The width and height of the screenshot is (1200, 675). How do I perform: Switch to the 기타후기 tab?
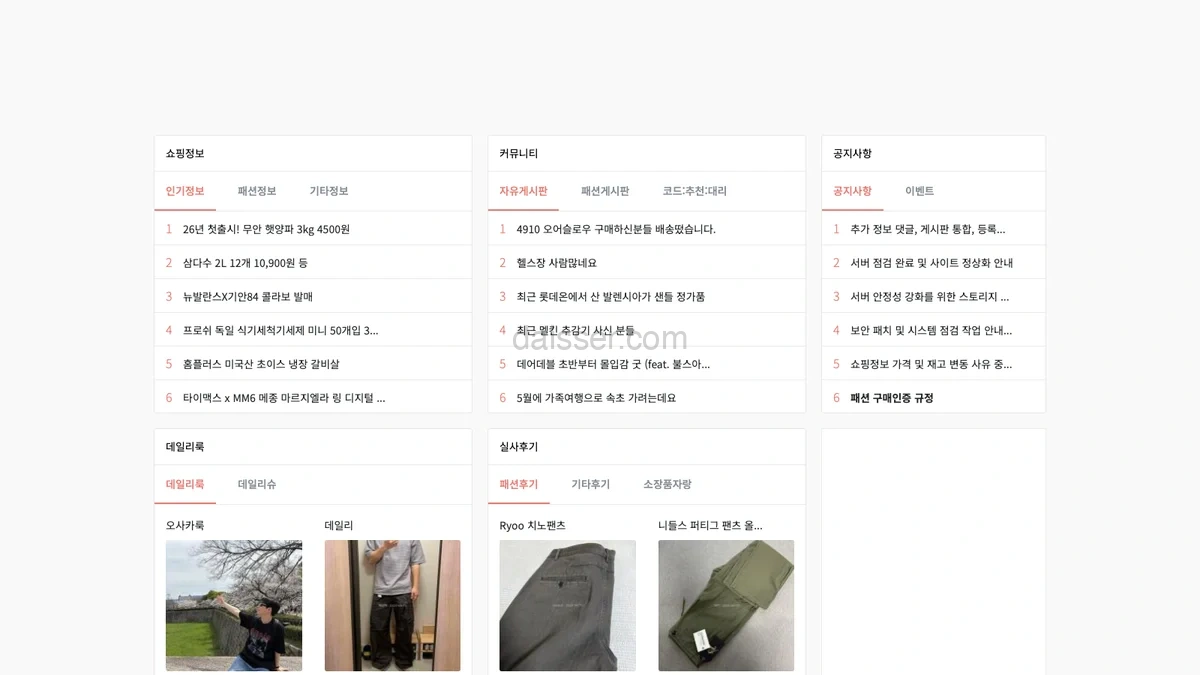pyautogui.click(x=590, y=484)
